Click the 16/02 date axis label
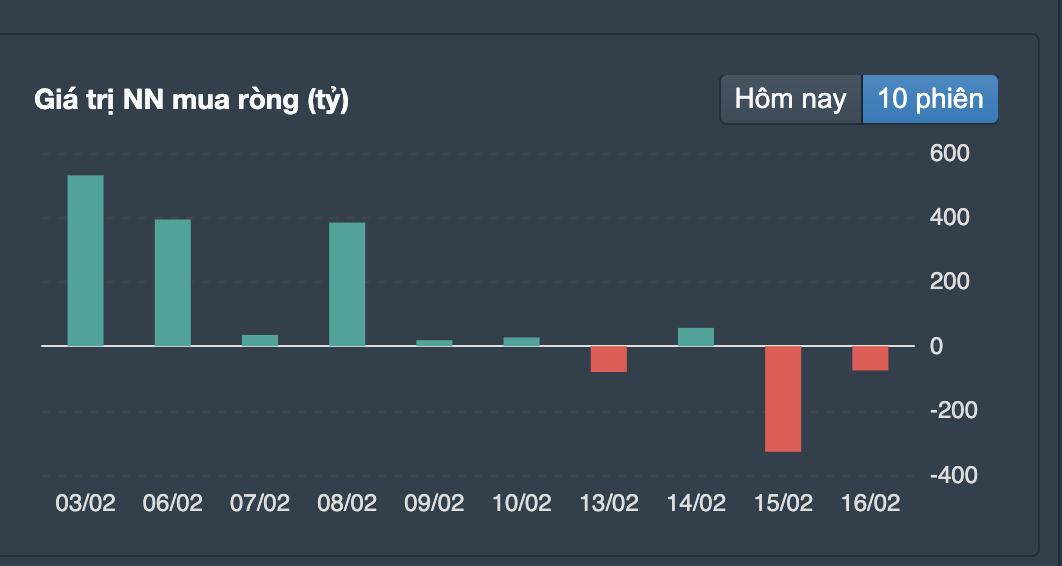The height and width of the screenshot is (566, 1062). pyautogui.click(x=870, y=503)
